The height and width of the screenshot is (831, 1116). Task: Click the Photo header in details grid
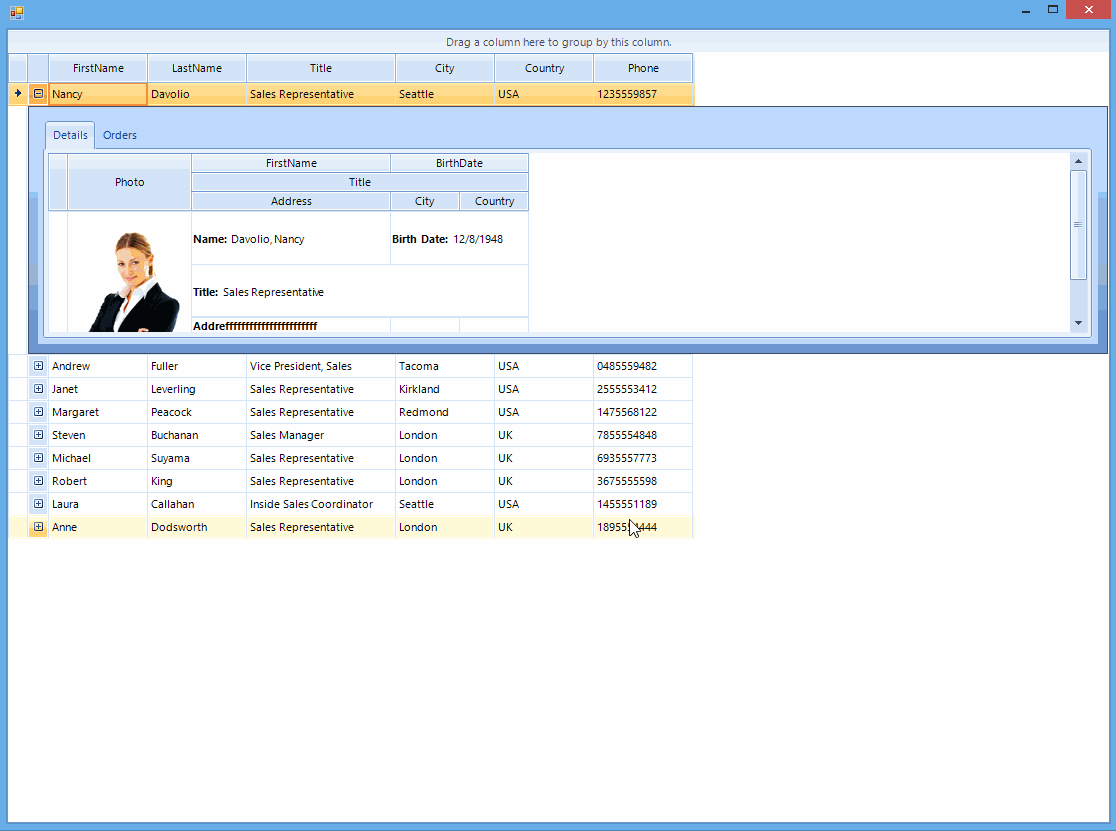130,182
